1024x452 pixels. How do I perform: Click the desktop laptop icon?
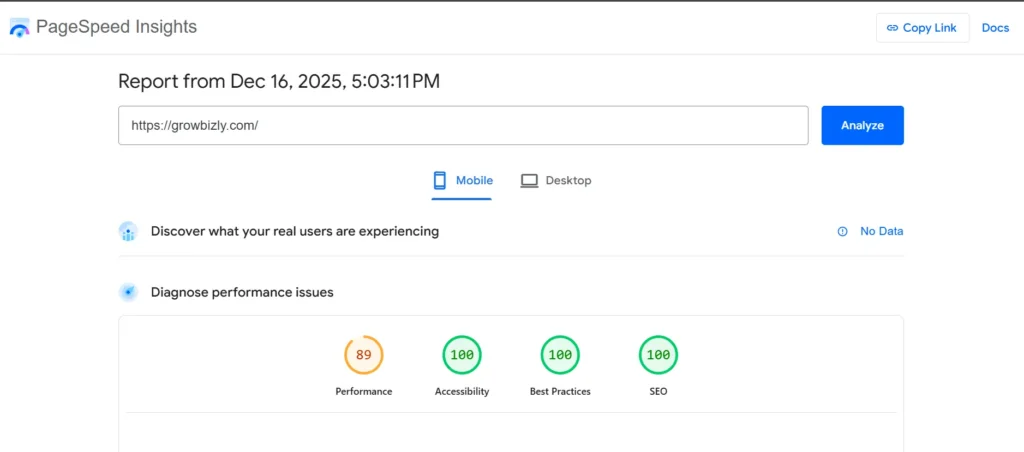coord(529,181)
